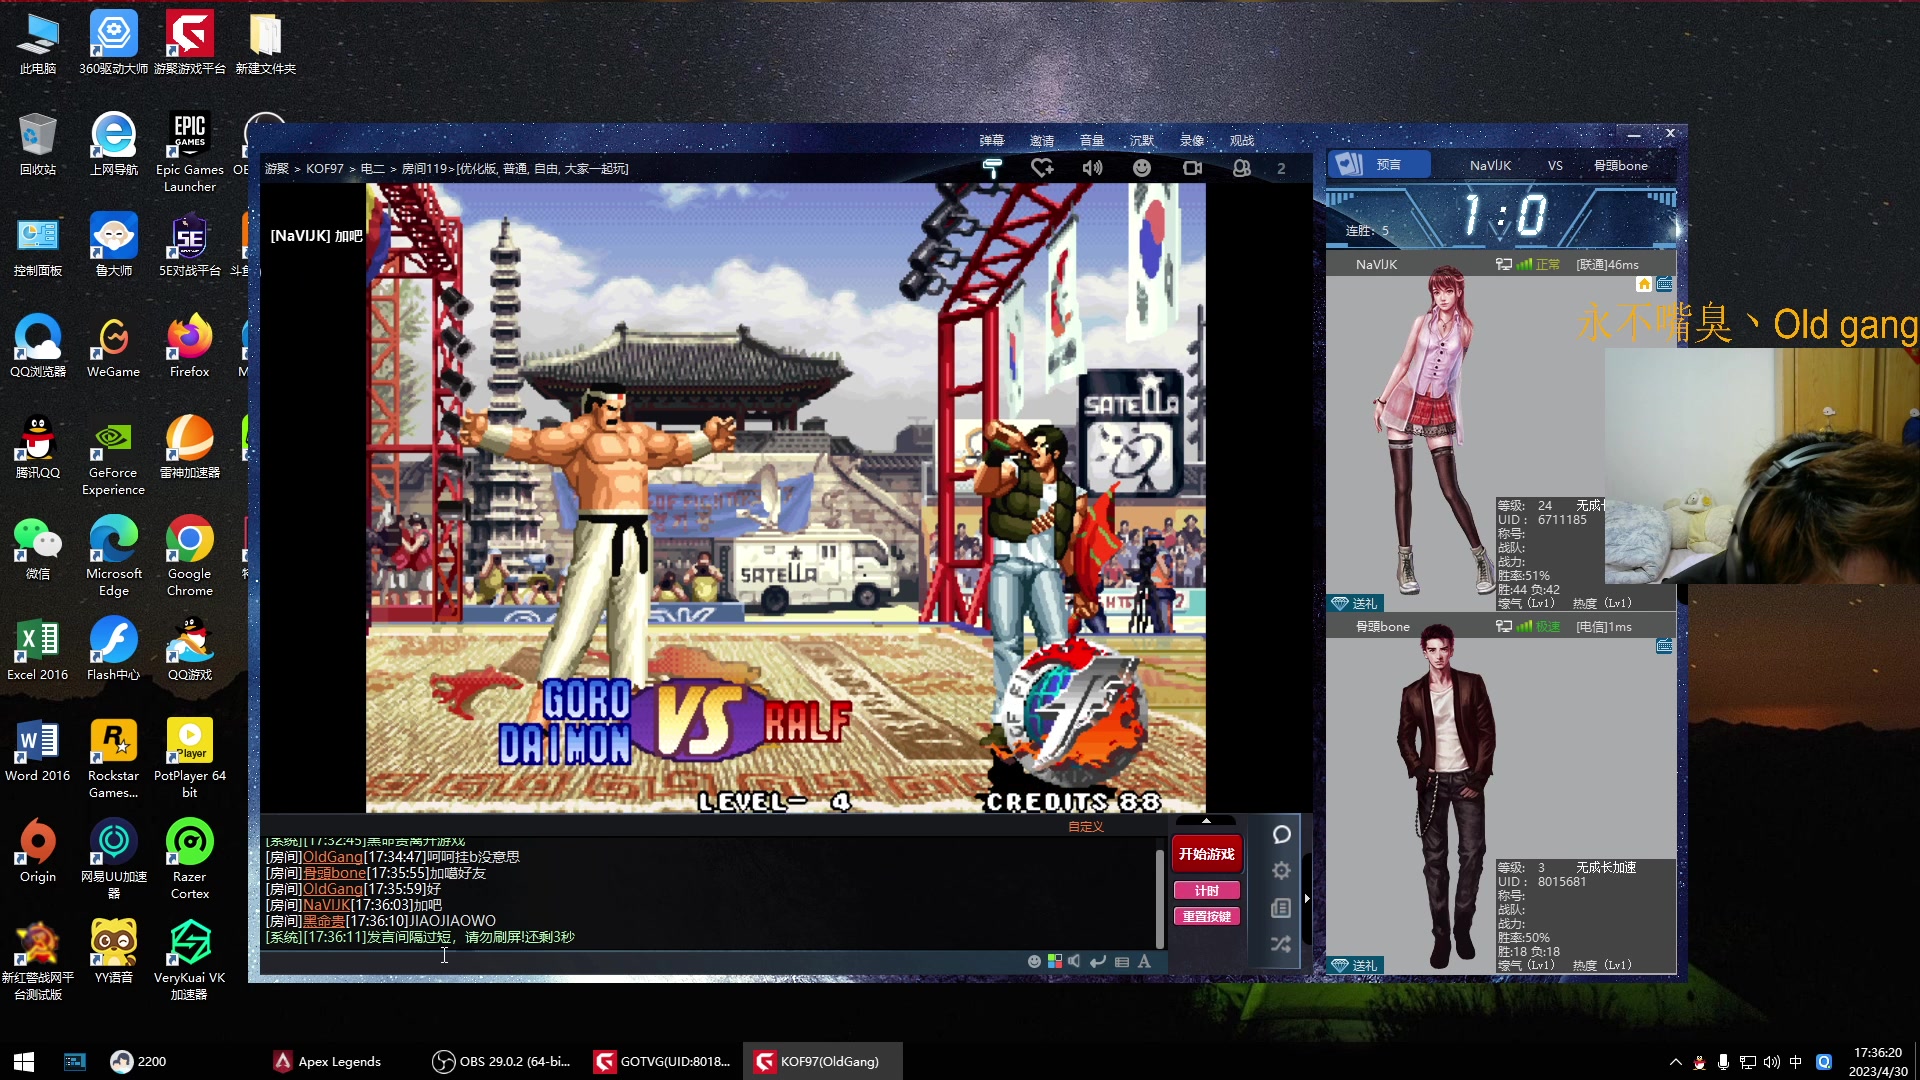
Task: Click the smiley silence icon in room toolbar
Action: (1141, 168)
